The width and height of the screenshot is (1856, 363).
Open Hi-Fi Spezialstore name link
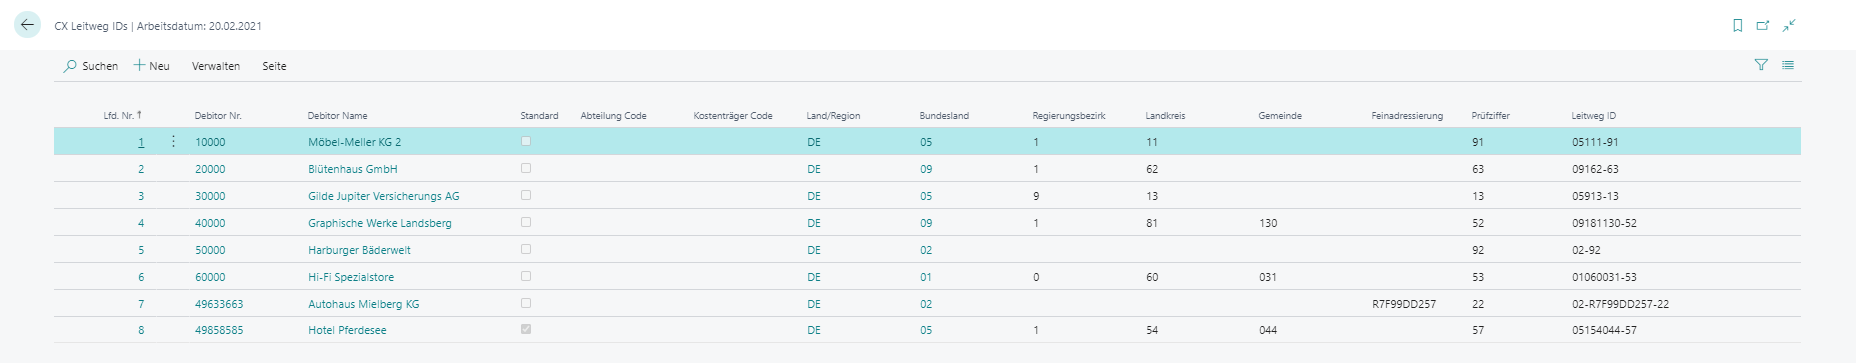(x=351, y=277)
